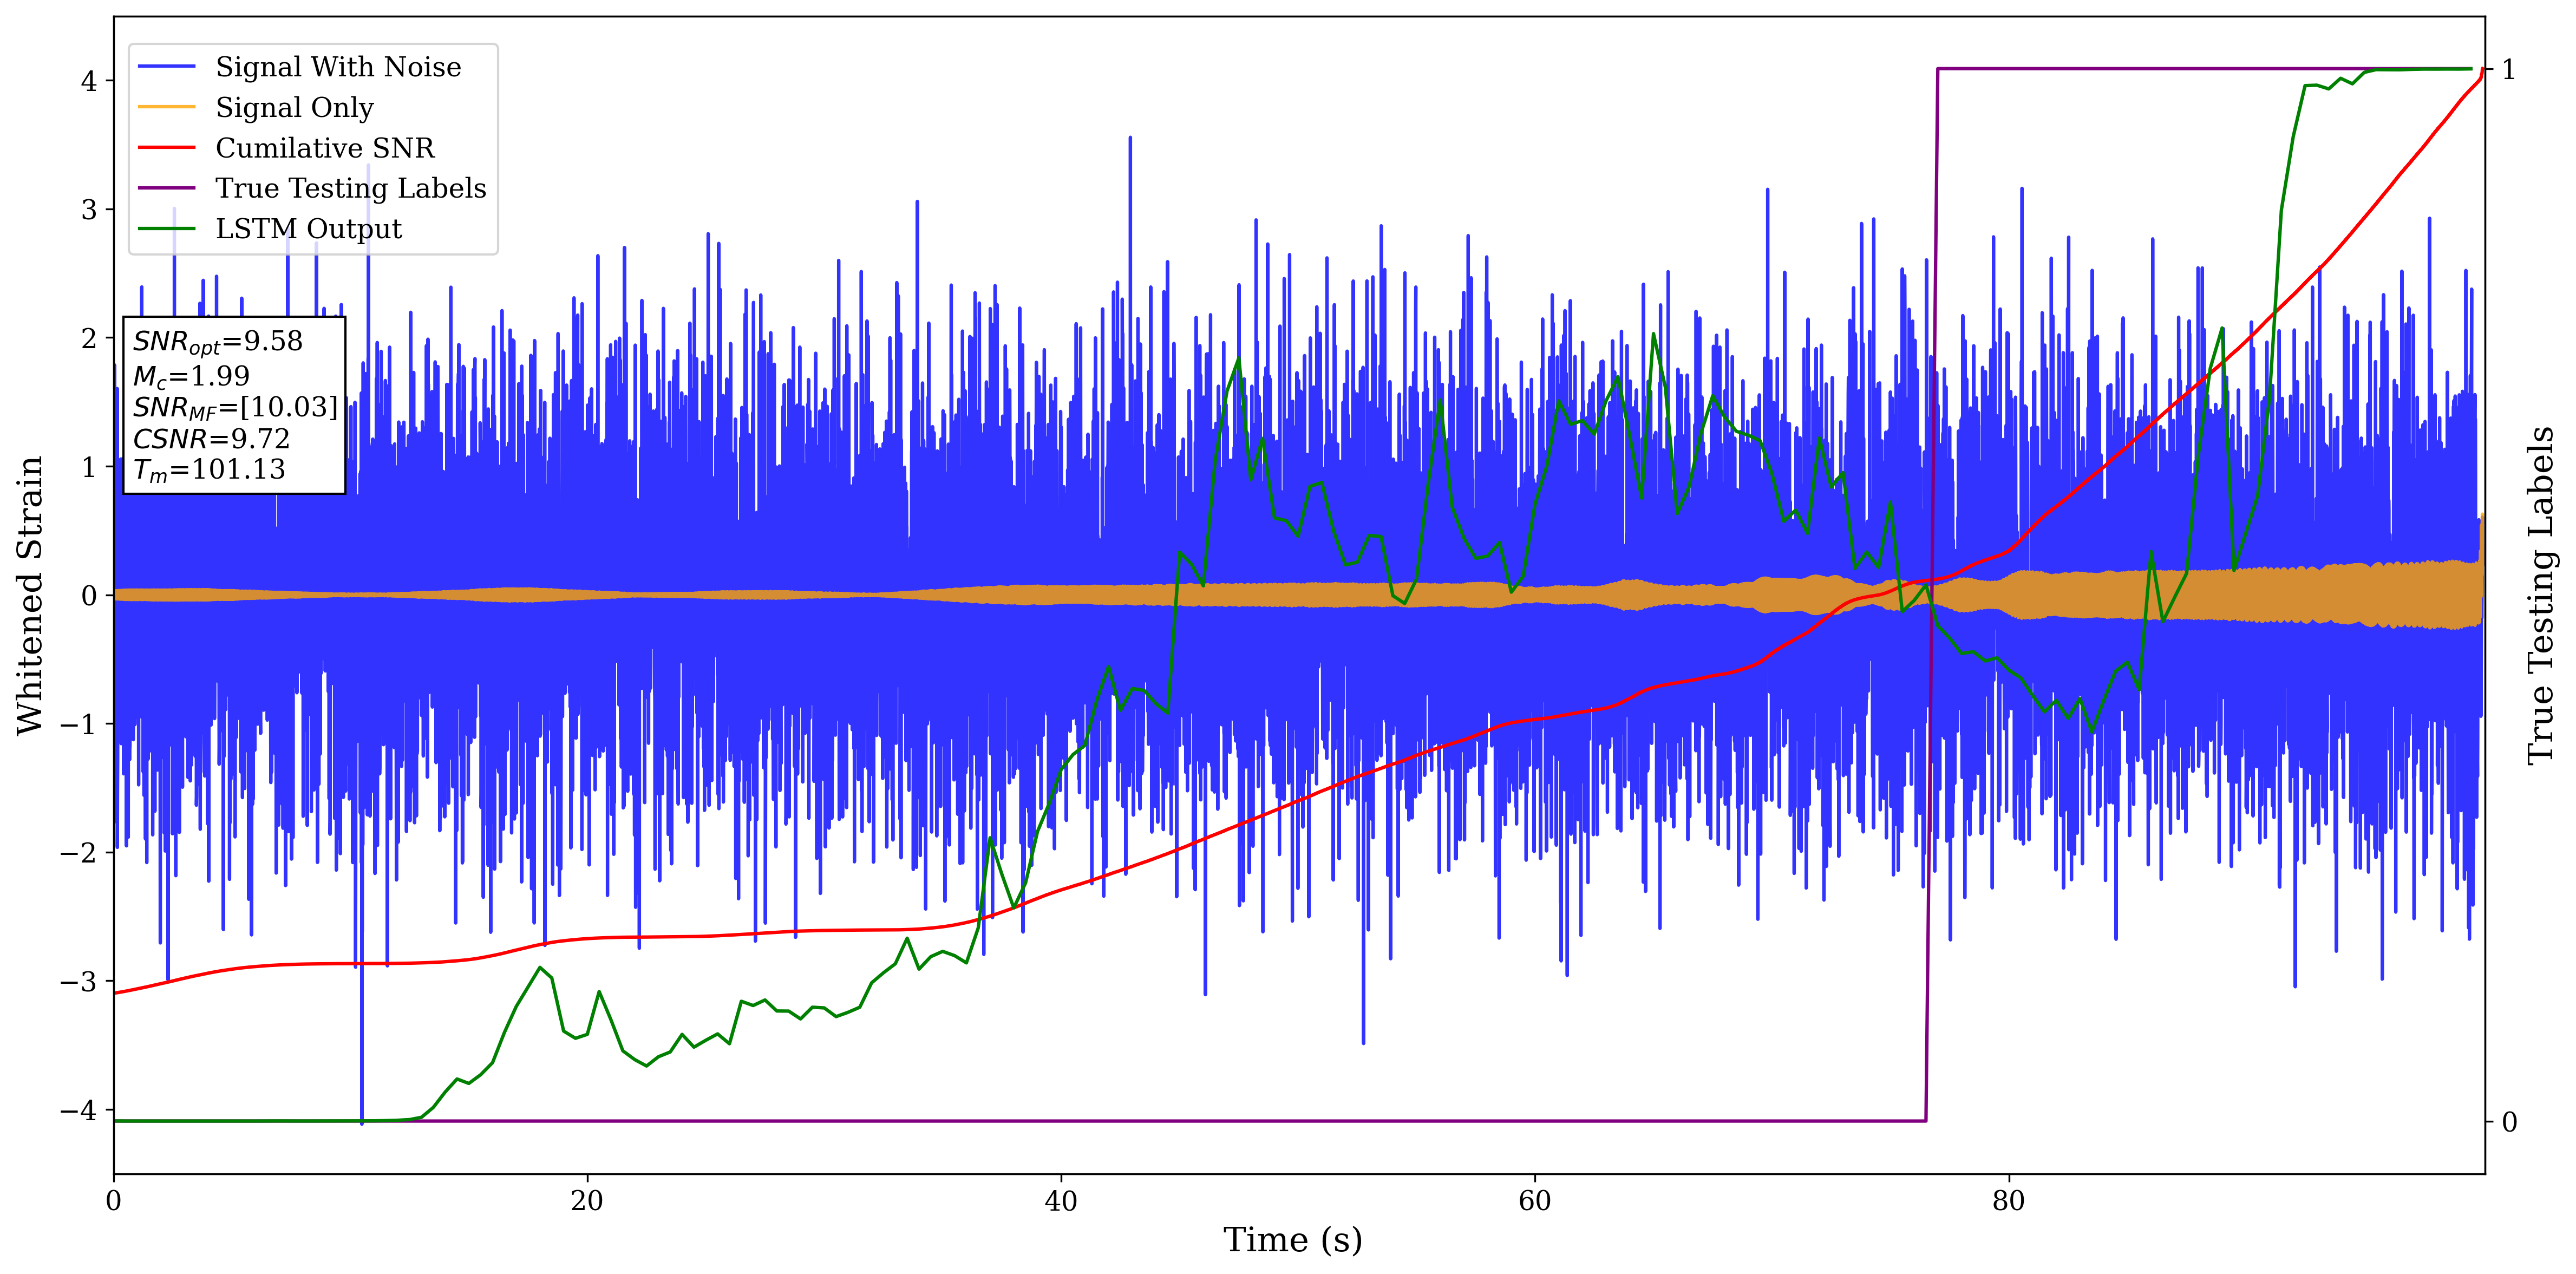Select the 'Signal With Noise' legend text
The image size is (2576, 1274).
pyautogui.click(x=338, y=67)
